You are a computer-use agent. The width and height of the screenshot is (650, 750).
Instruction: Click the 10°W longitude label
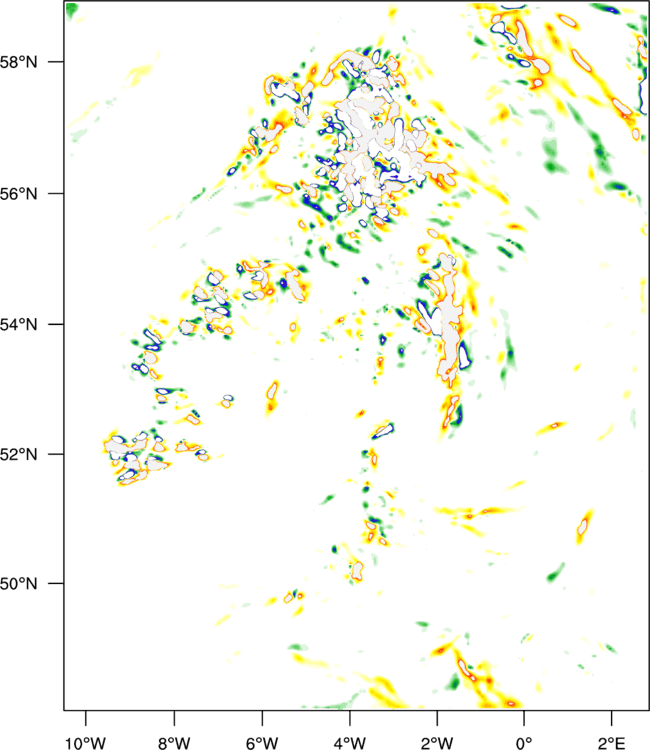point(86,743)
